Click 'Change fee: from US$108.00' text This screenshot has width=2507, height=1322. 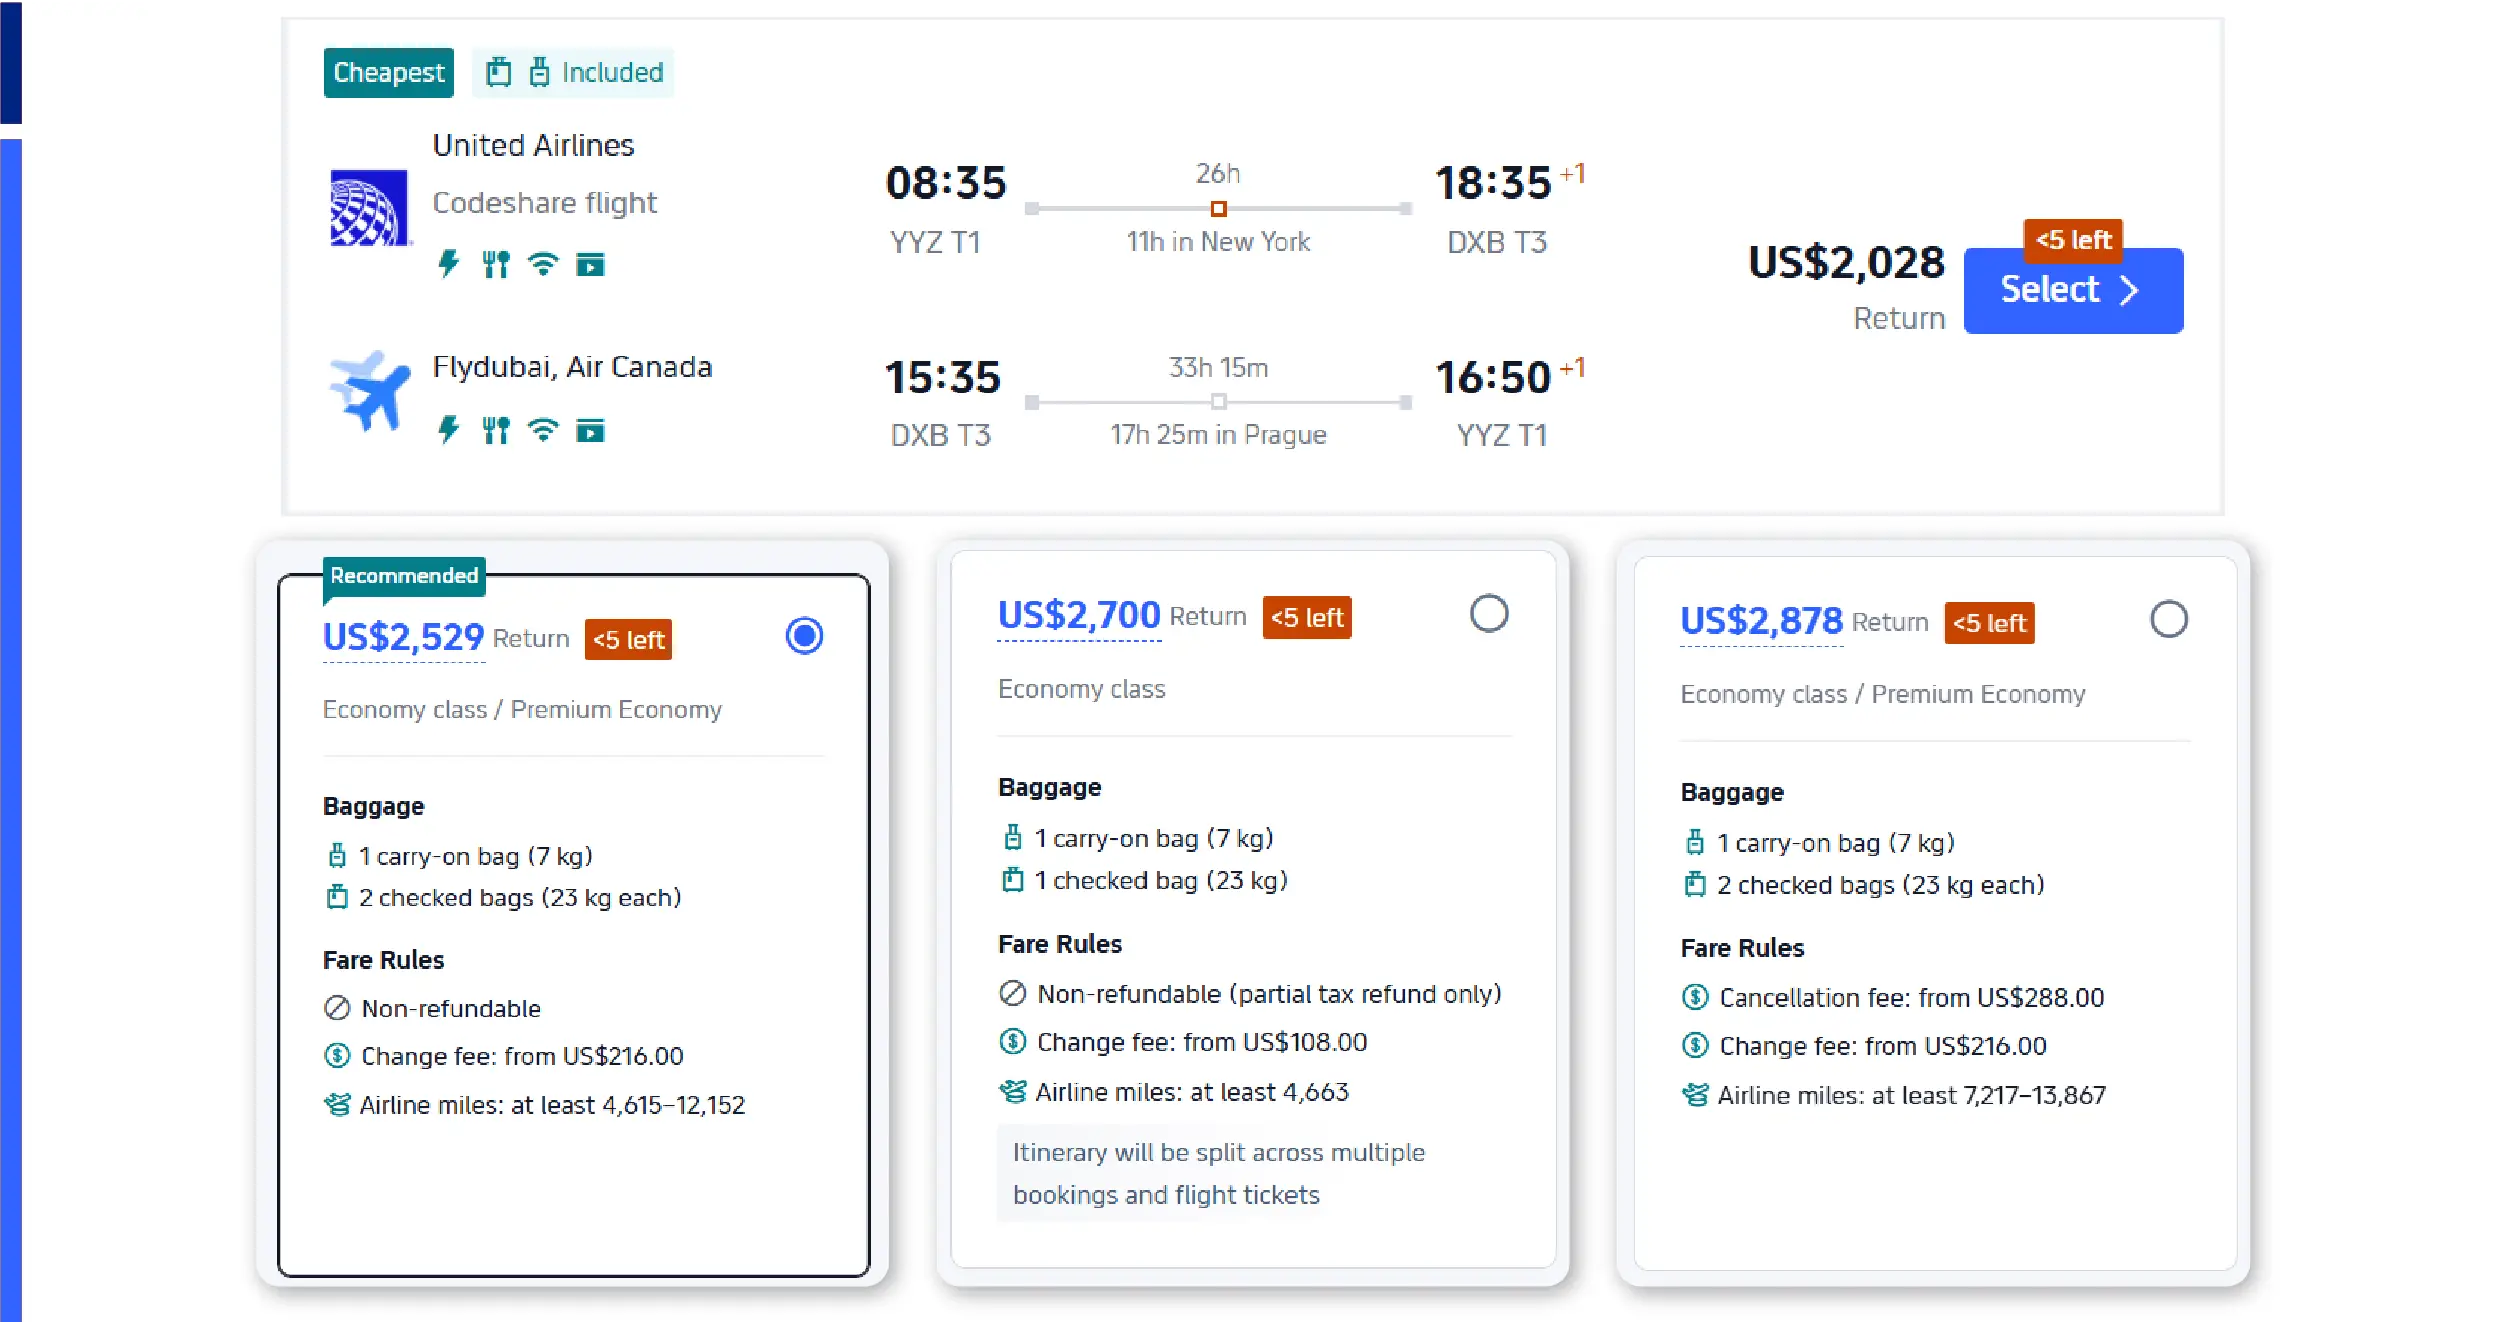[1202, 1043]
